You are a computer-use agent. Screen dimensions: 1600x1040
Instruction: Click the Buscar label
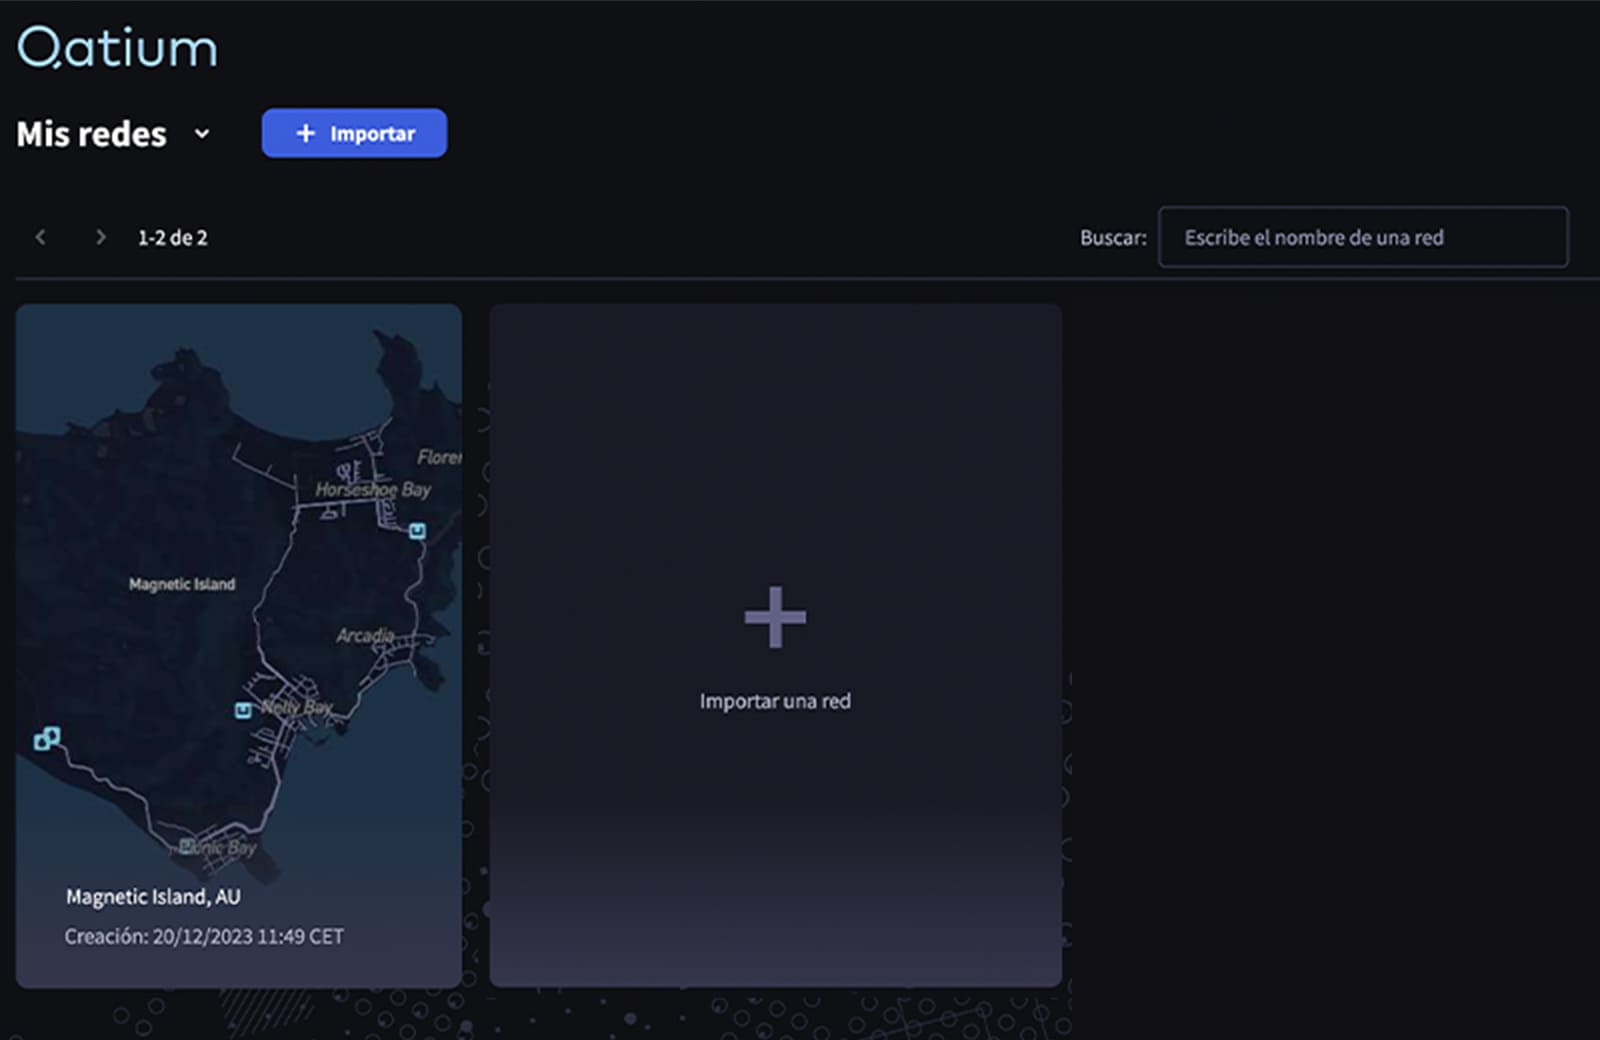pyautogui.click(x=1112, y=238)
